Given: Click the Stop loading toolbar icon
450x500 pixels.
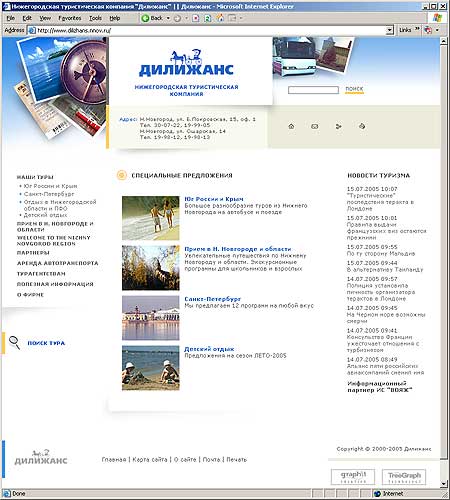Looking at the screenshot, I should (x=196, y=18).
